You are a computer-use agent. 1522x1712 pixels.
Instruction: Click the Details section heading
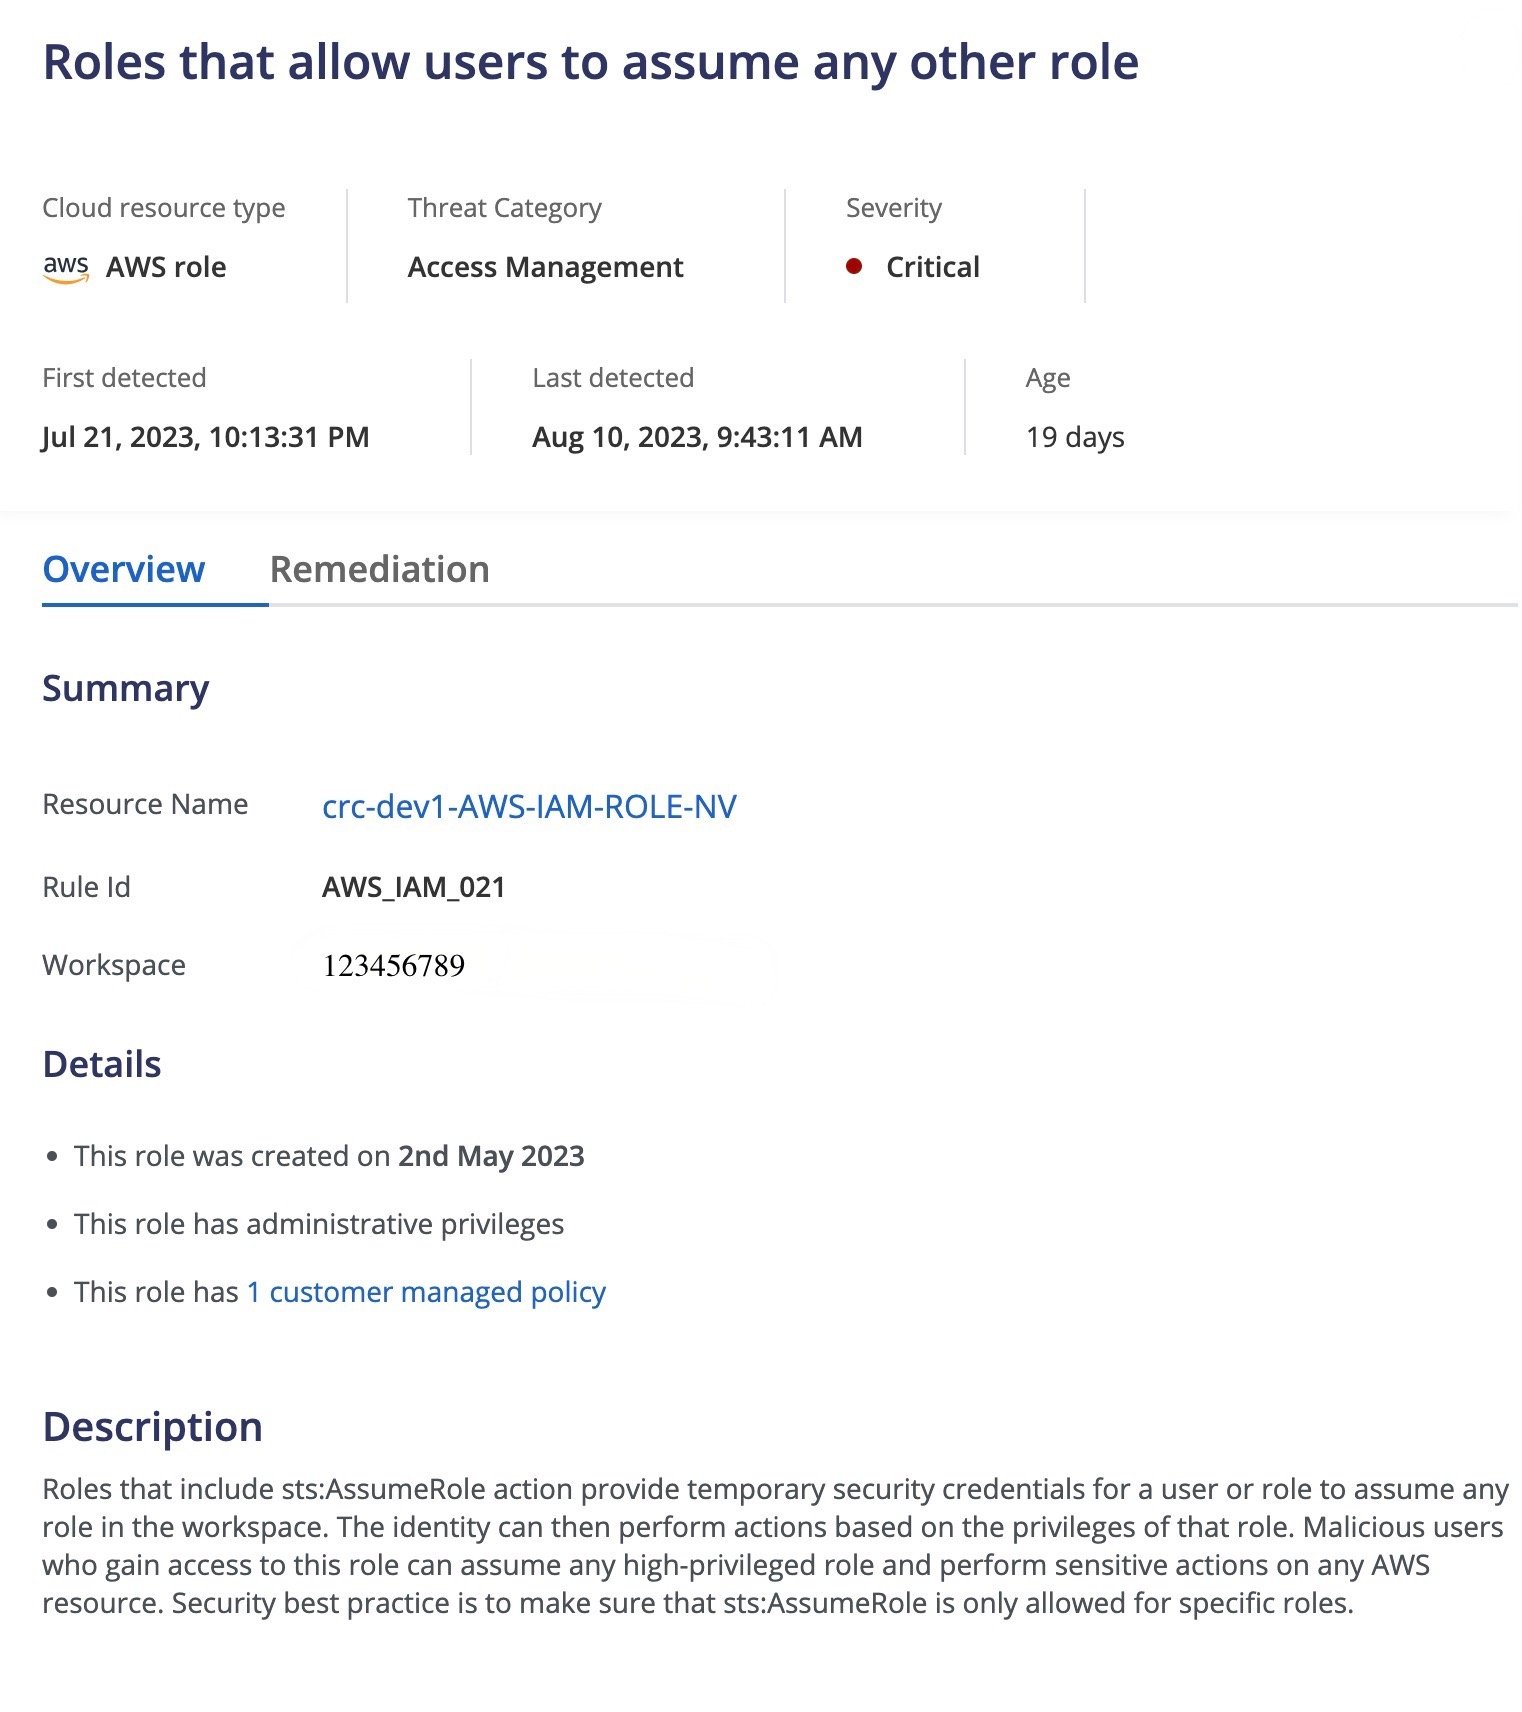coord(102,1064)
